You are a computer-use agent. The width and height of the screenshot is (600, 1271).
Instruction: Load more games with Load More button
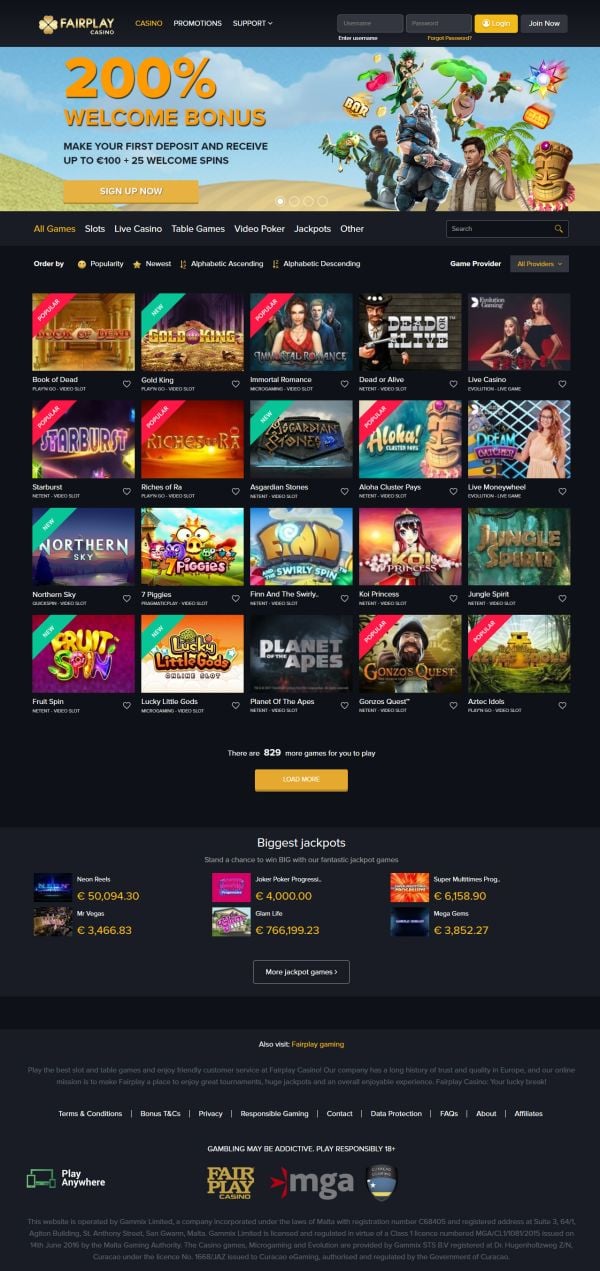point(301,780)
